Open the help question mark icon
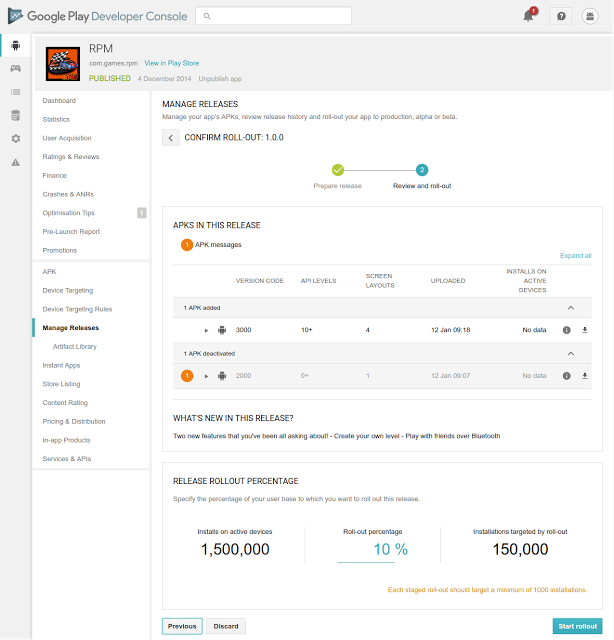Viewport: 614px width, 640px height. 561,16
